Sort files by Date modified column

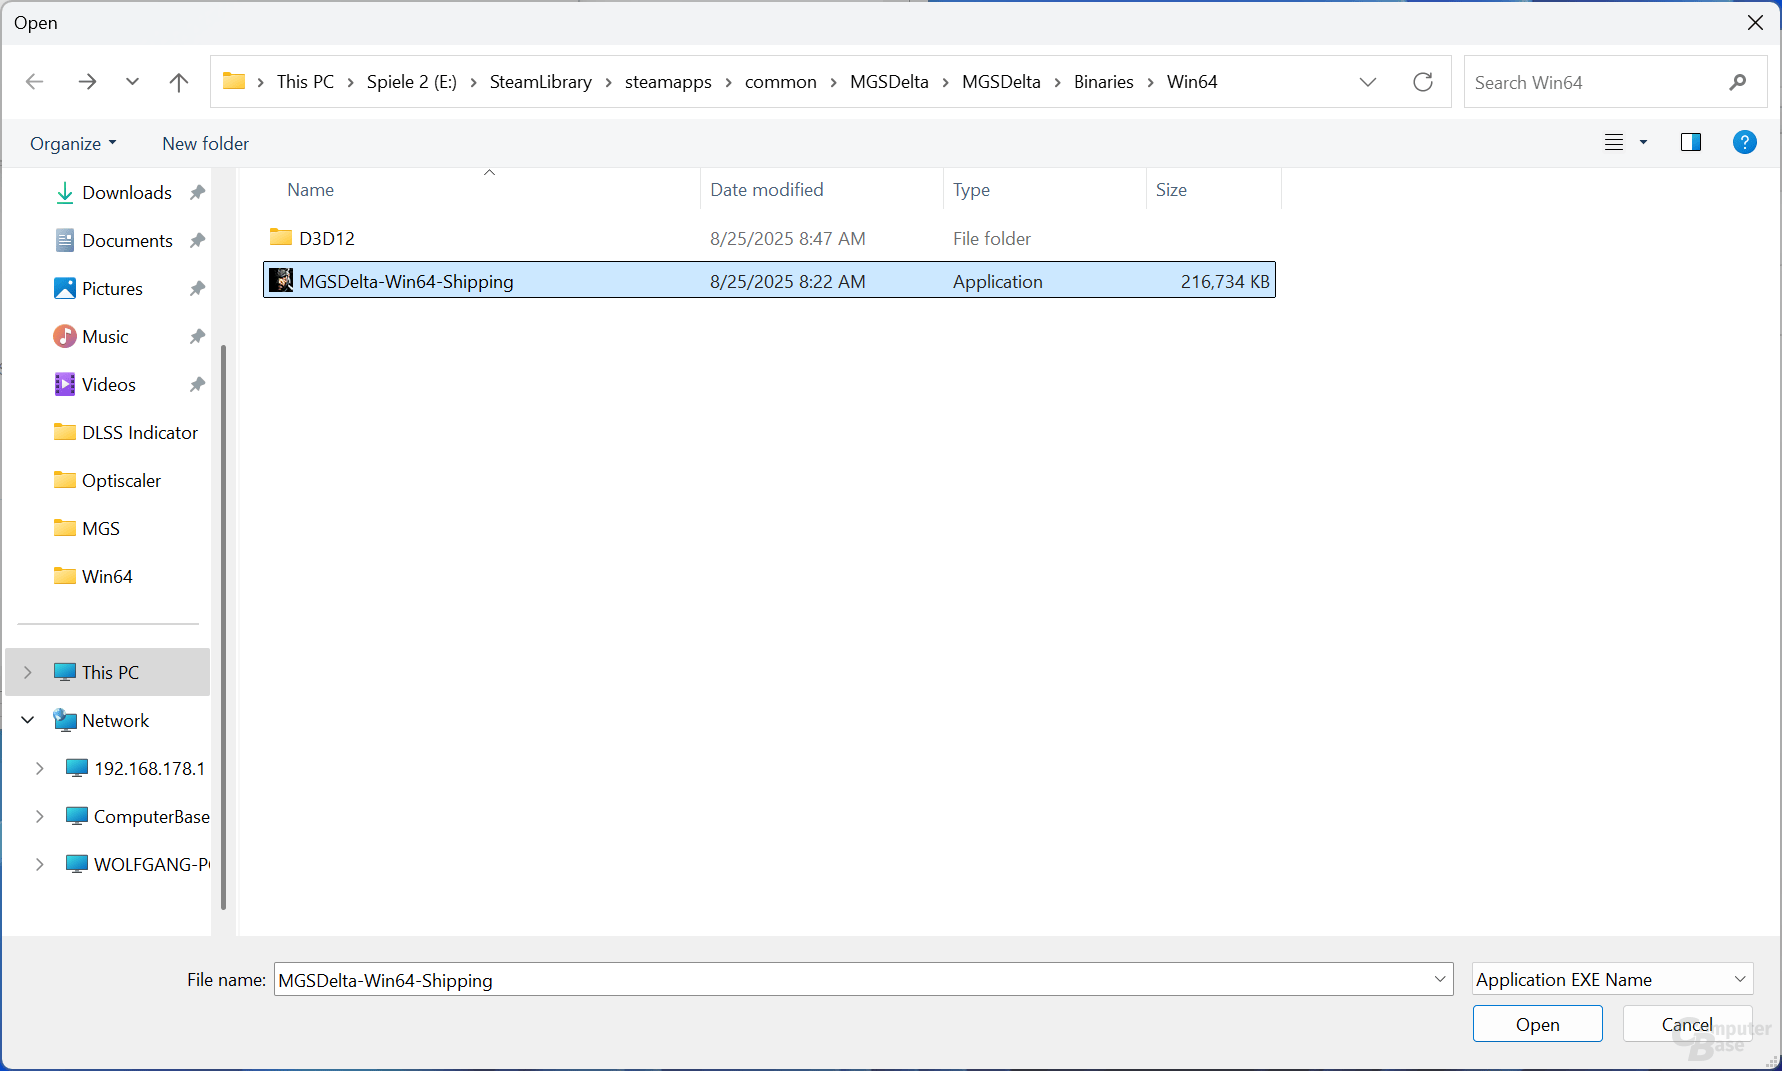[x=766, y=189]
